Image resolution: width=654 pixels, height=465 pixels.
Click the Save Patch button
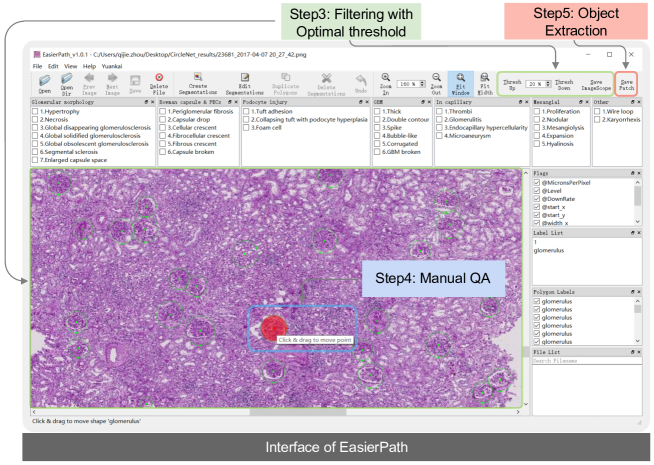627,84
